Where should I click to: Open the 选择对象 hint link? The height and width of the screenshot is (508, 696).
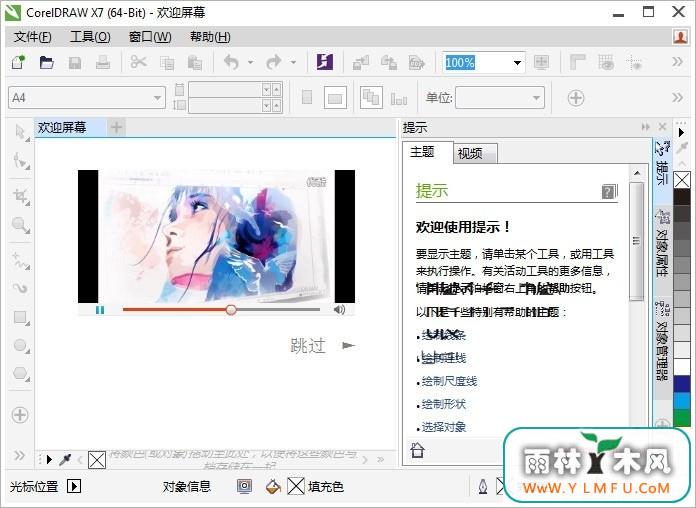click(443, 427)
